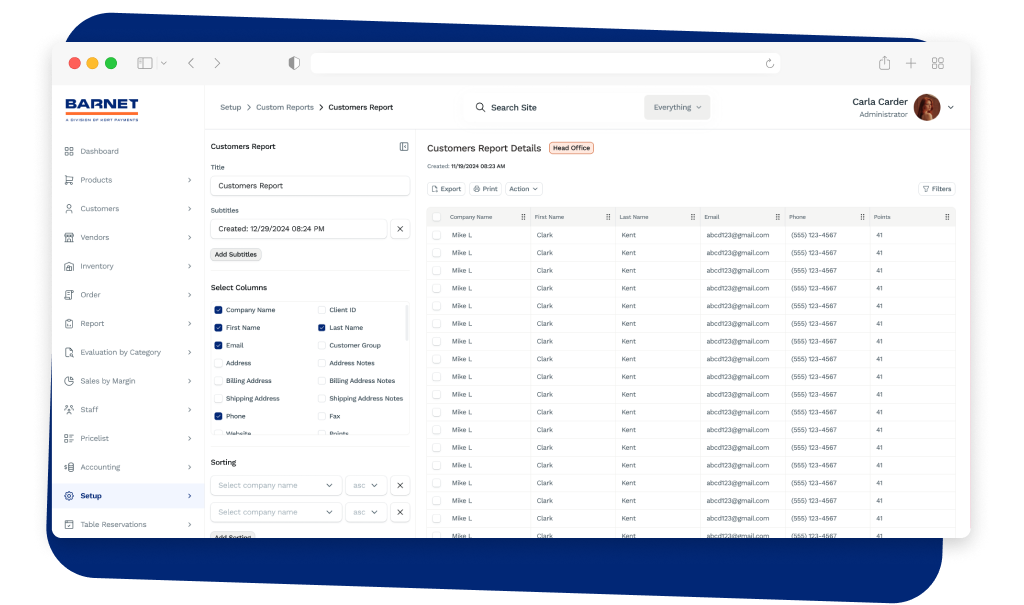Click the search magnifier icon
This screenshot has width=1024, height=605.
(x=480, y=107)
